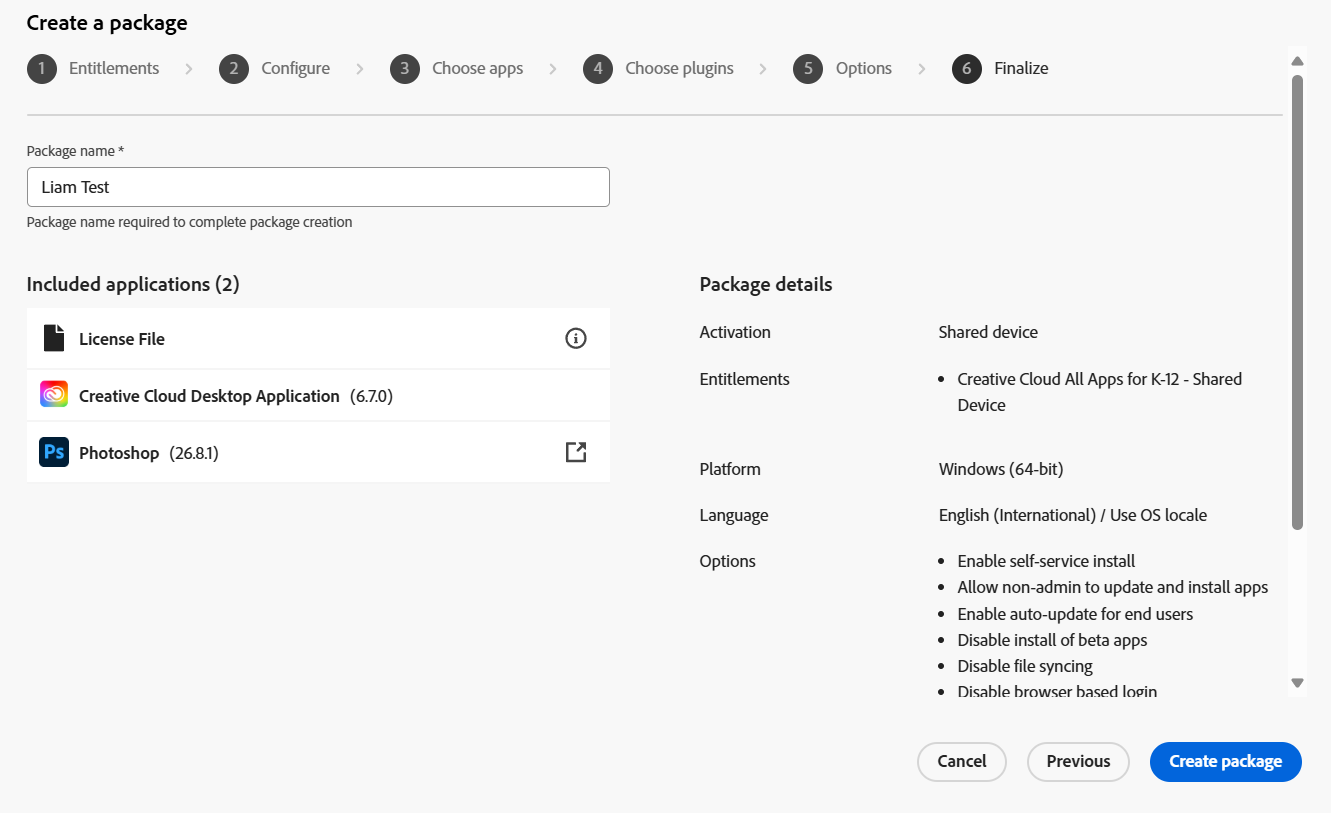Image resolution: width=1331 pixels, height=813 pixels.
Task: Click the Creative Cloud All Apps for K-12 entitlement
Action: [x=1100, y=392]
